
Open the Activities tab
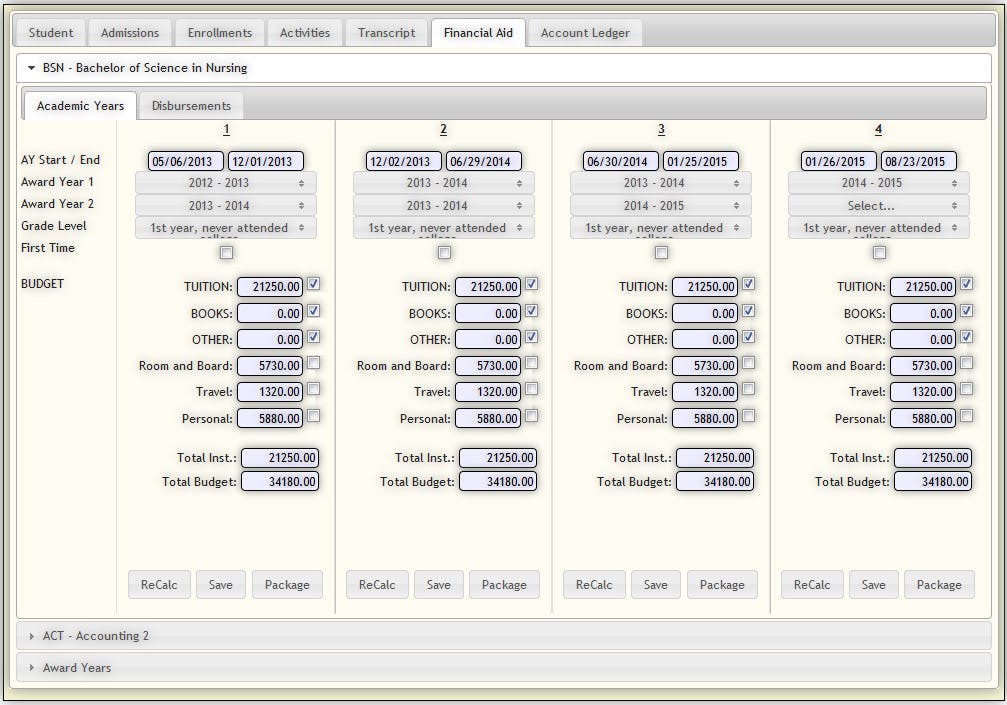click(305, 33)
